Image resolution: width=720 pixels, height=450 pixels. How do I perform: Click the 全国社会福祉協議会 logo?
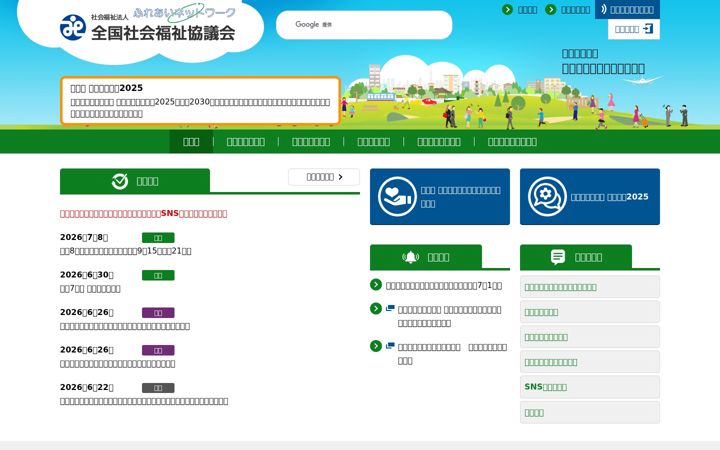(148, 27)
